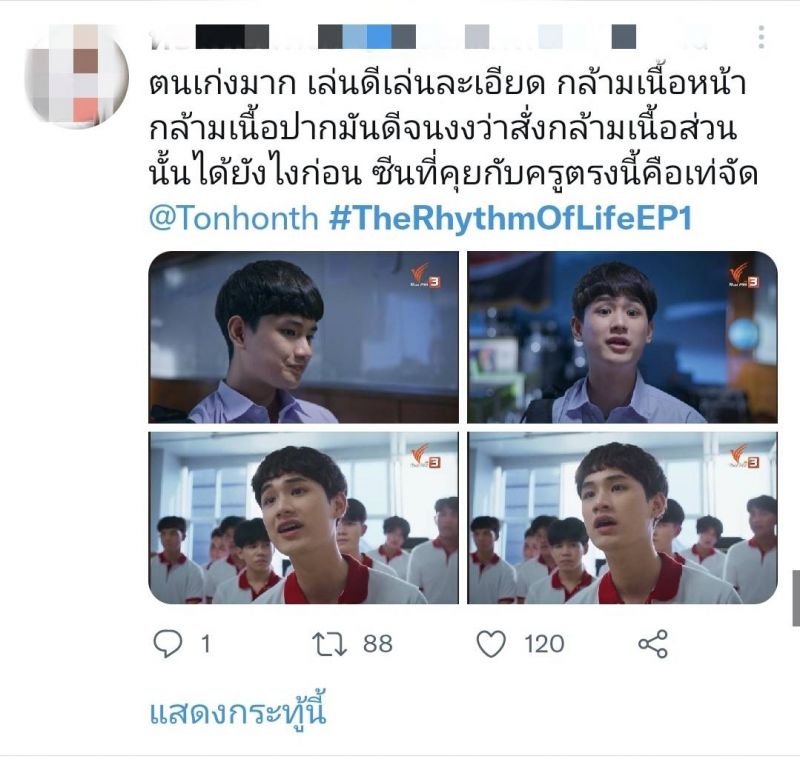Click the like count 120
The height and width of the screenshot is (759, 800).
point(544,644)
